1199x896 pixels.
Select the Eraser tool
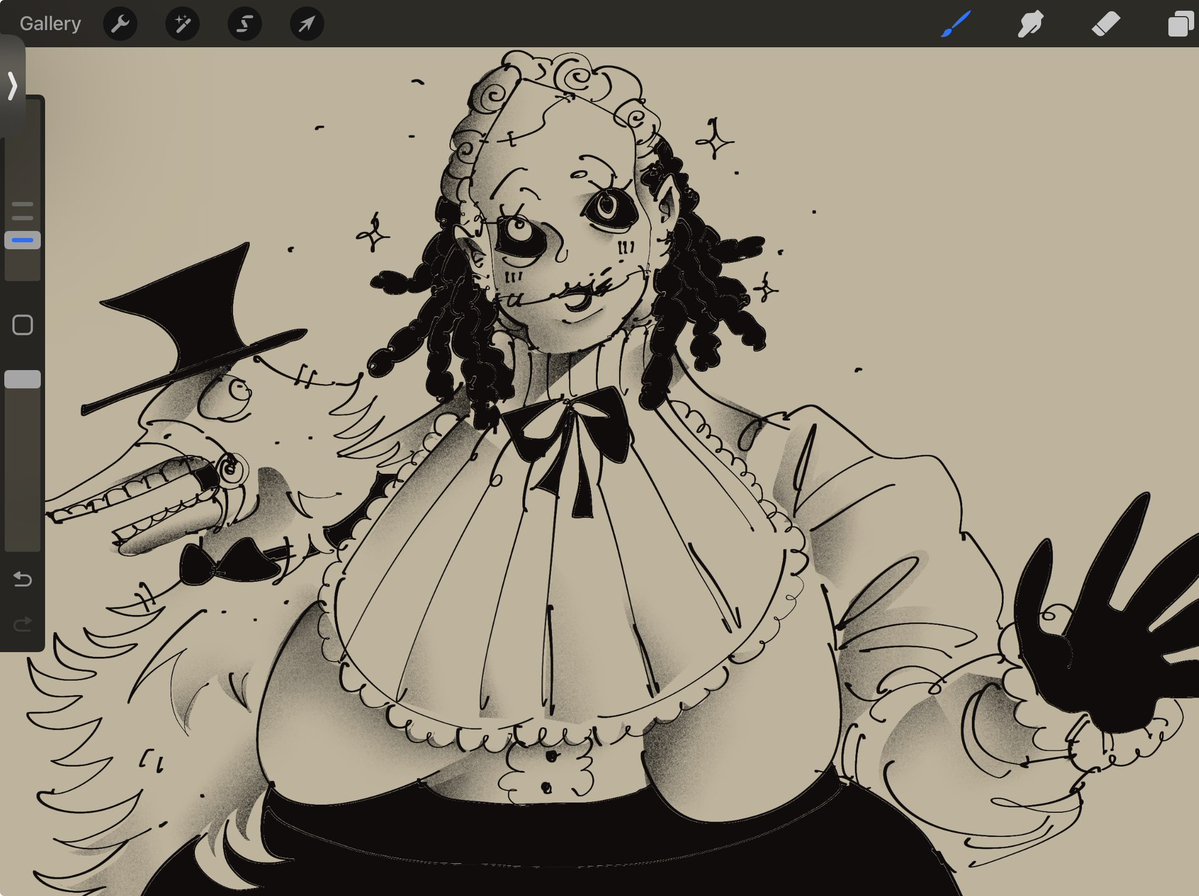[1106, 24]
